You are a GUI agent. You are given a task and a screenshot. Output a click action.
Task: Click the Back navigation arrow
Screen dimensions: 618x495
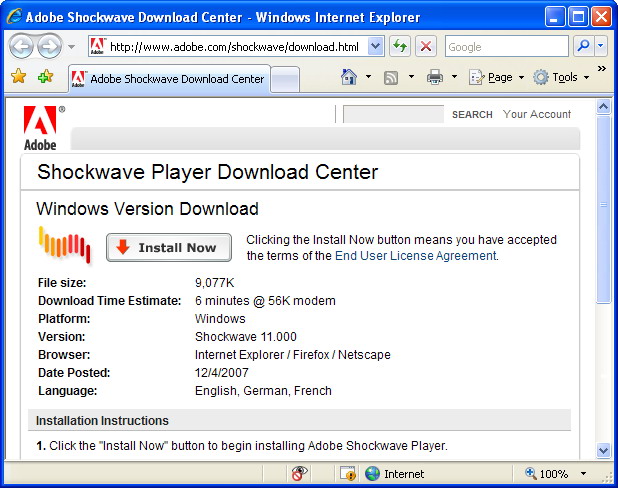[x=22, y=46]
